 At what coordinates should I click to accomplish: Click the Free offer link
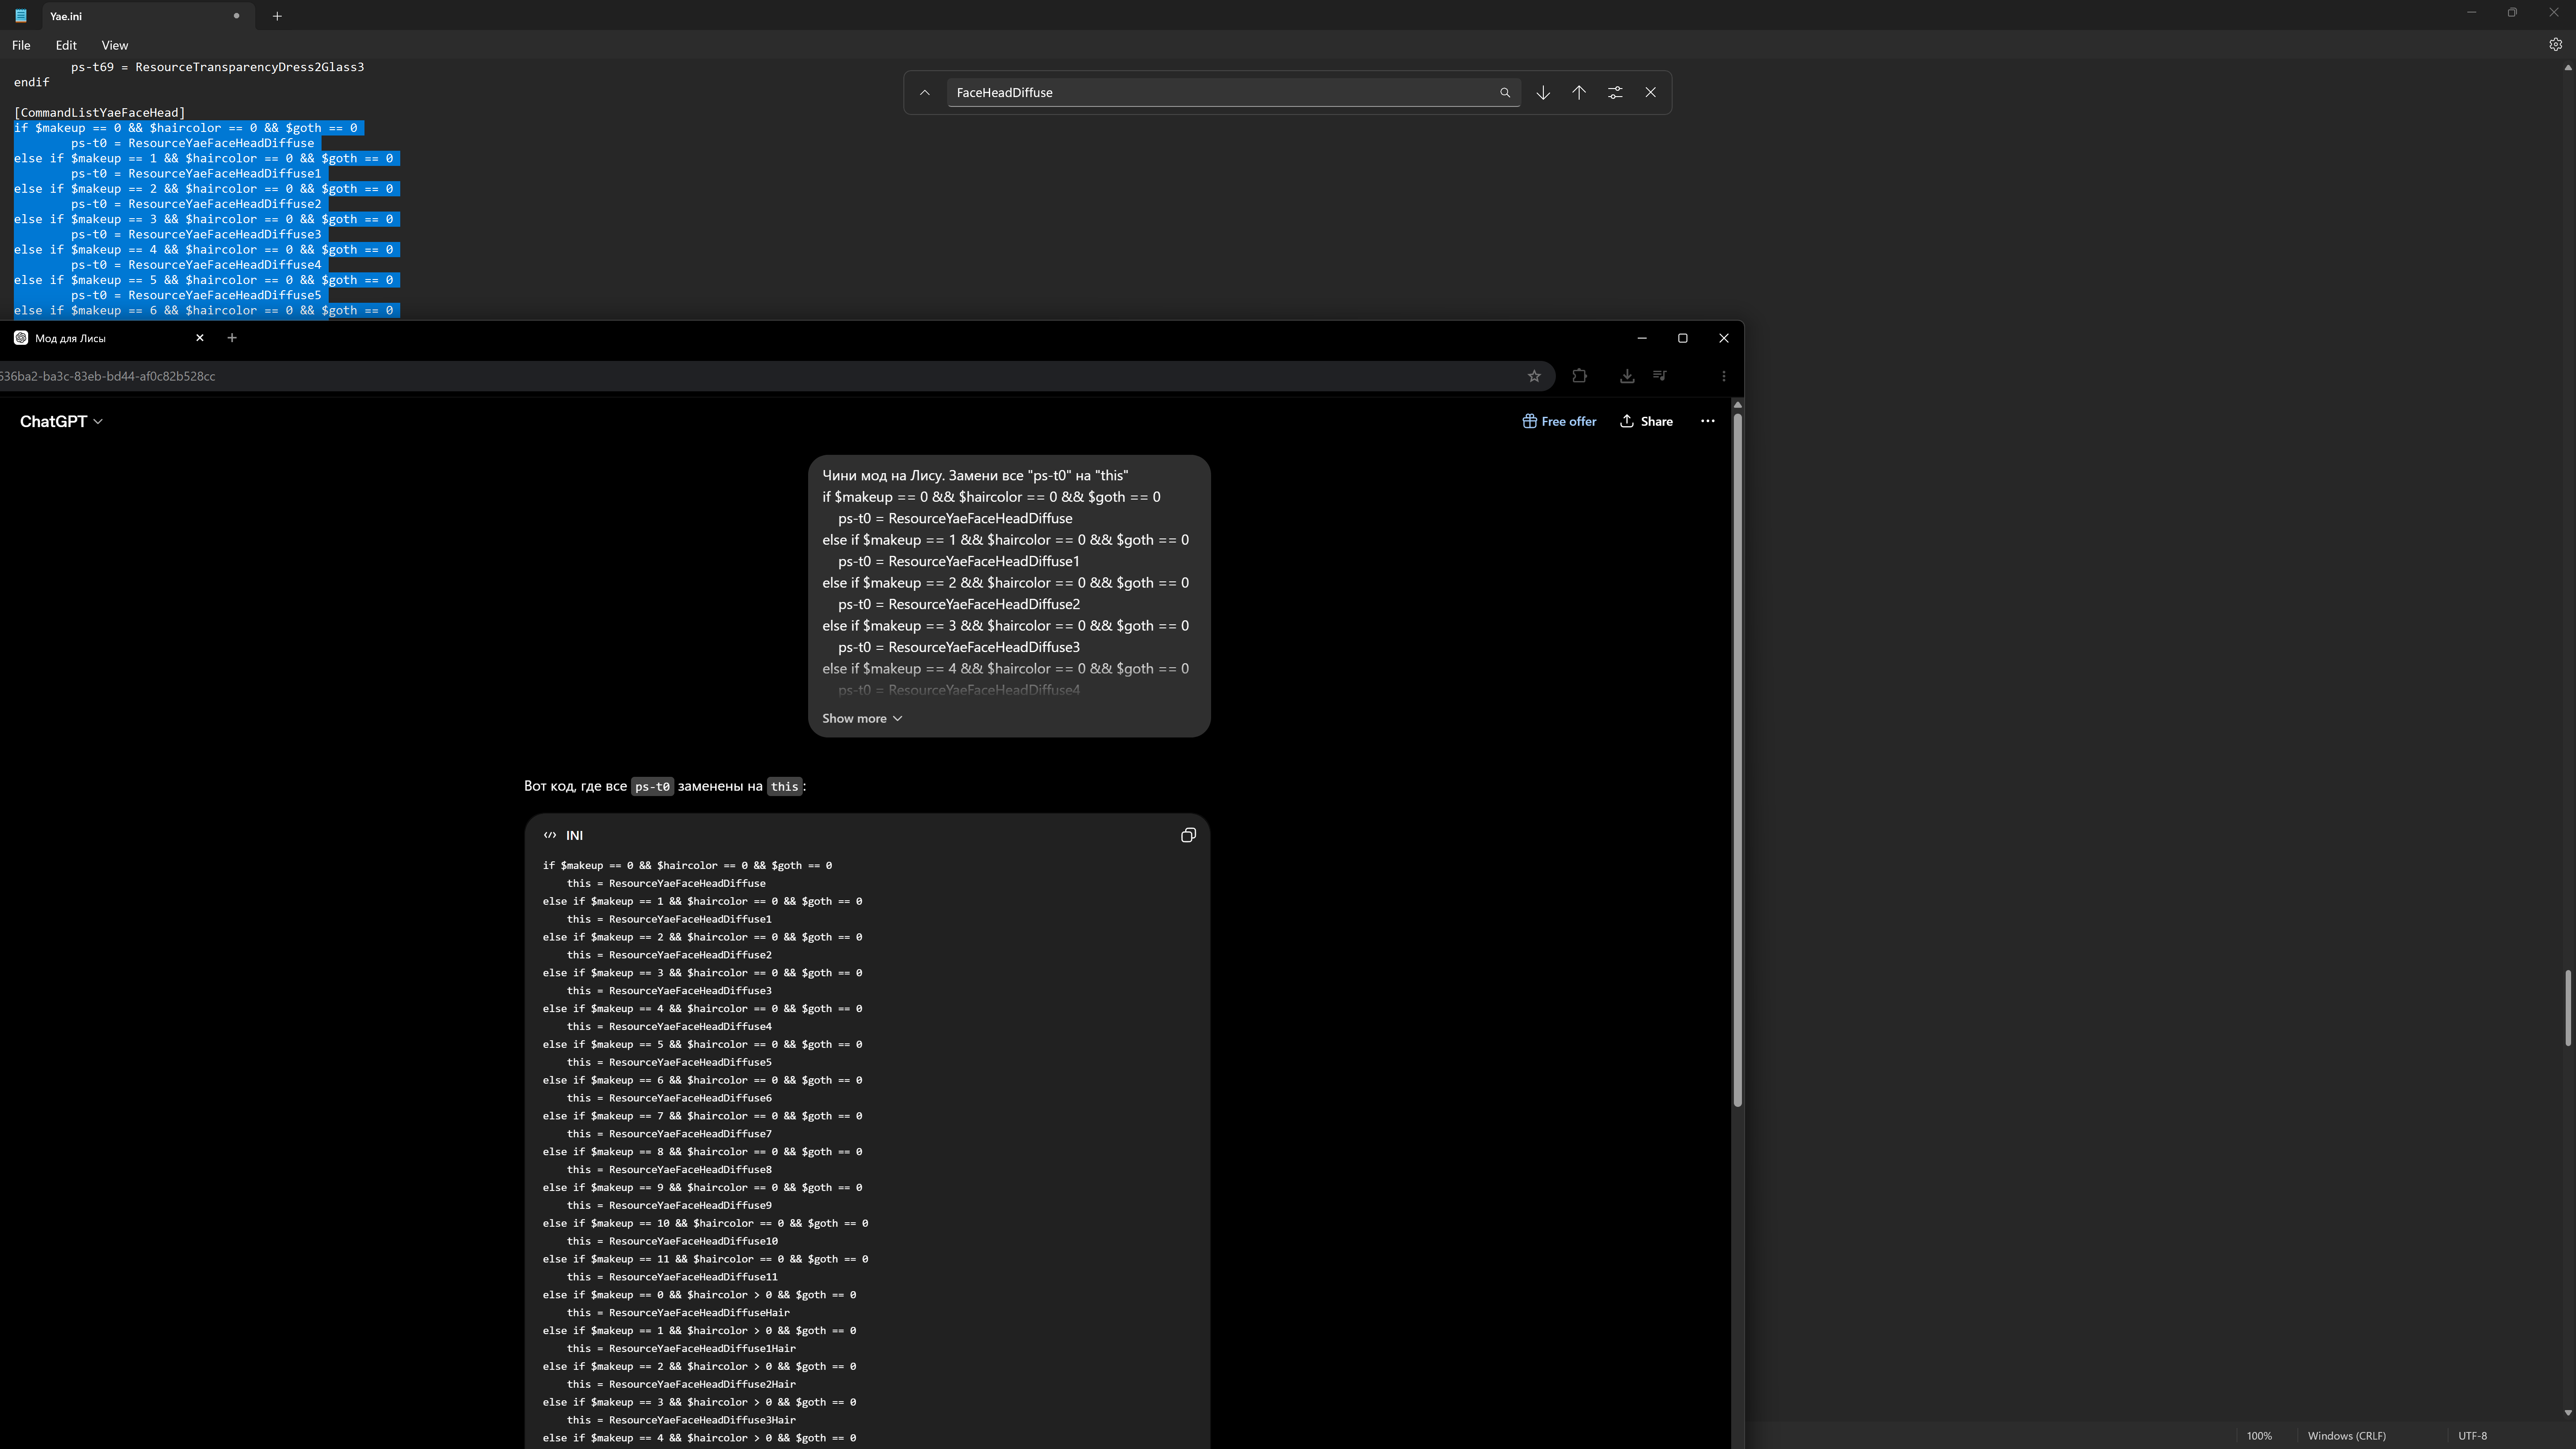click(1559, 422)
